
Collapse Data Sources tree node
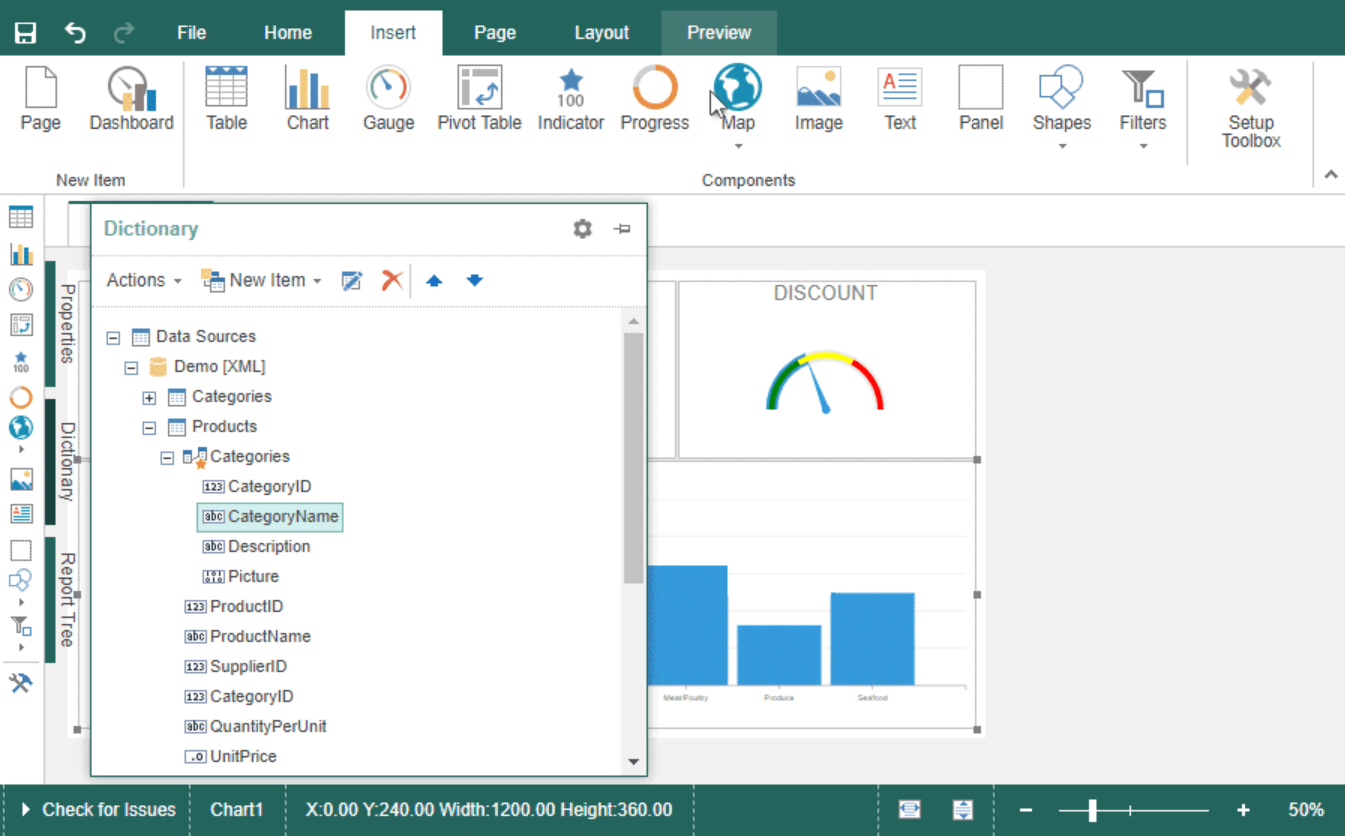point(113,338)
